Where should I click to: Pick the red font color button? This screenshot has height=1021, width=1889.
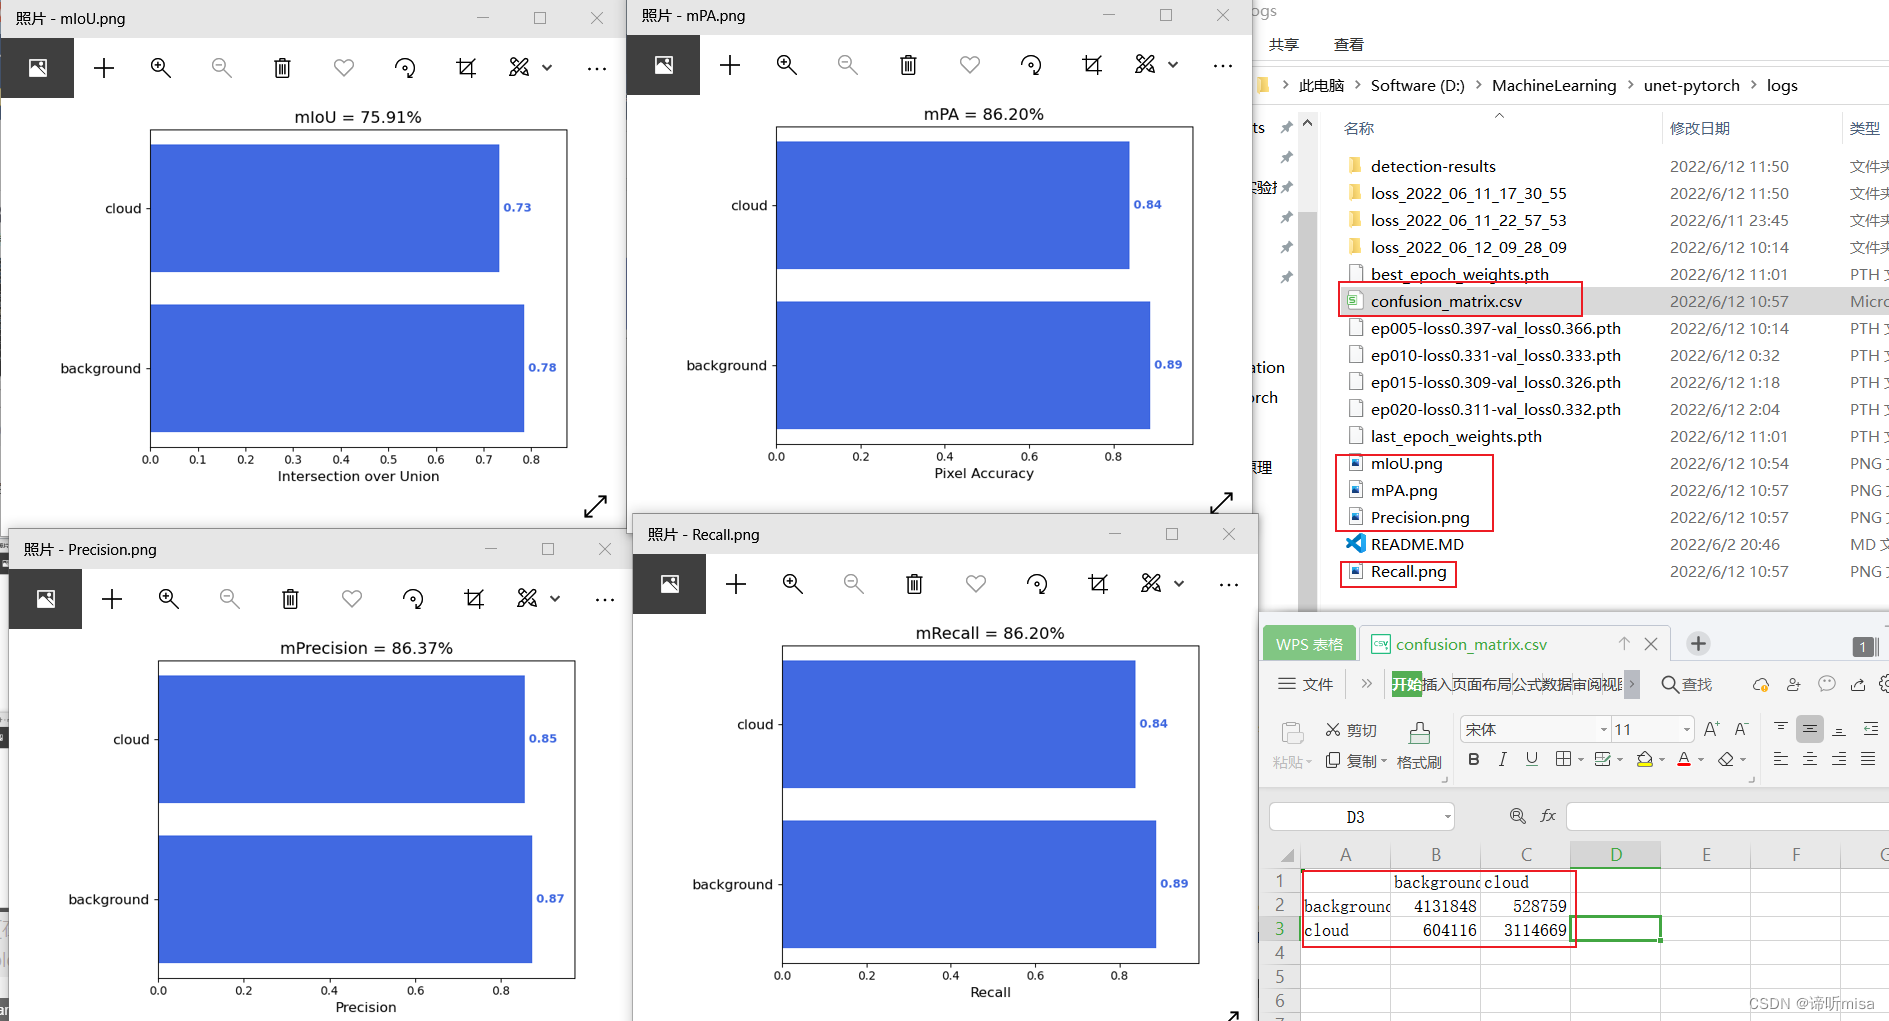pos(1684,760)
